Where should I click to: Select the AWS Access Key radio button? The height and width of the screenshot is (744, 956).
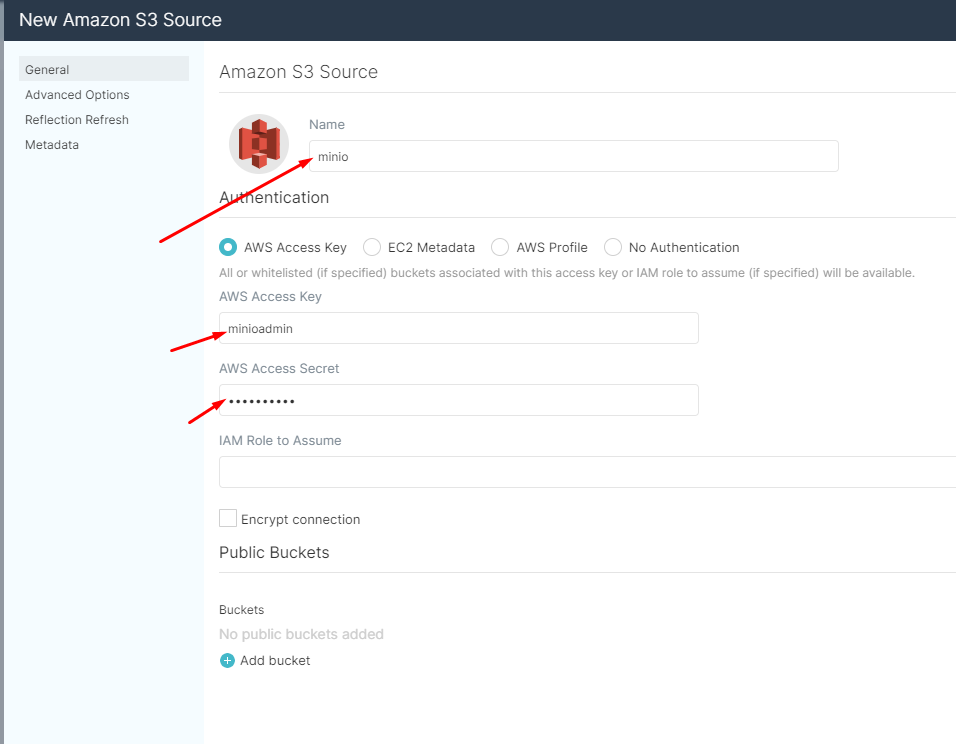pyautogui.click(x=228, y=247)
